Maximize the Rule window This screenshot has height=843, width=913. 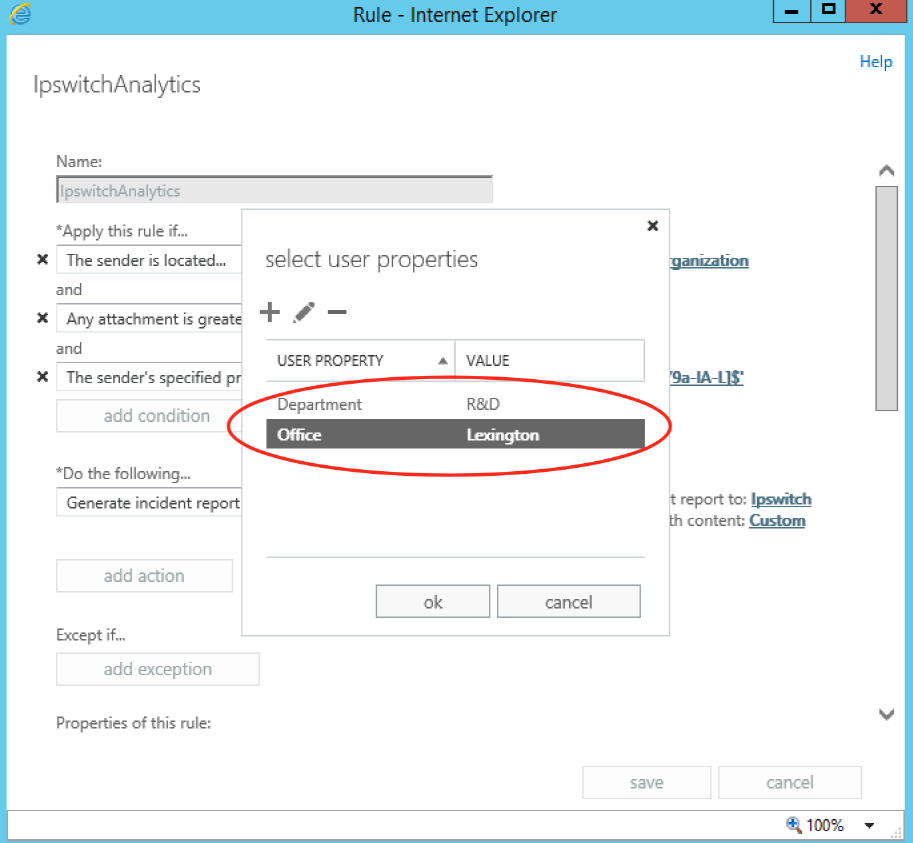tap(828, 10)
